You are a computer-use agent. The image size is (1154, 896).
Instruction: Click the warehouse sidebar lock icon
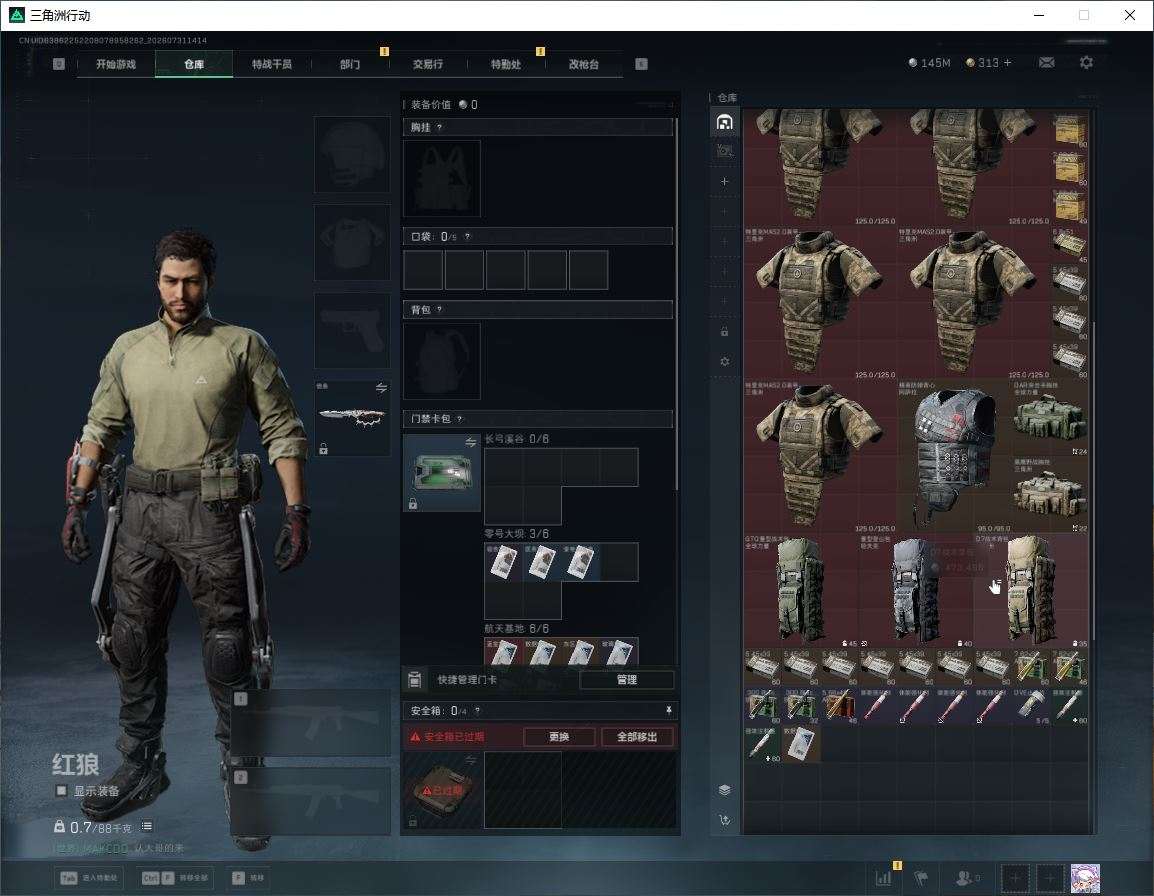tap(725, 332)
